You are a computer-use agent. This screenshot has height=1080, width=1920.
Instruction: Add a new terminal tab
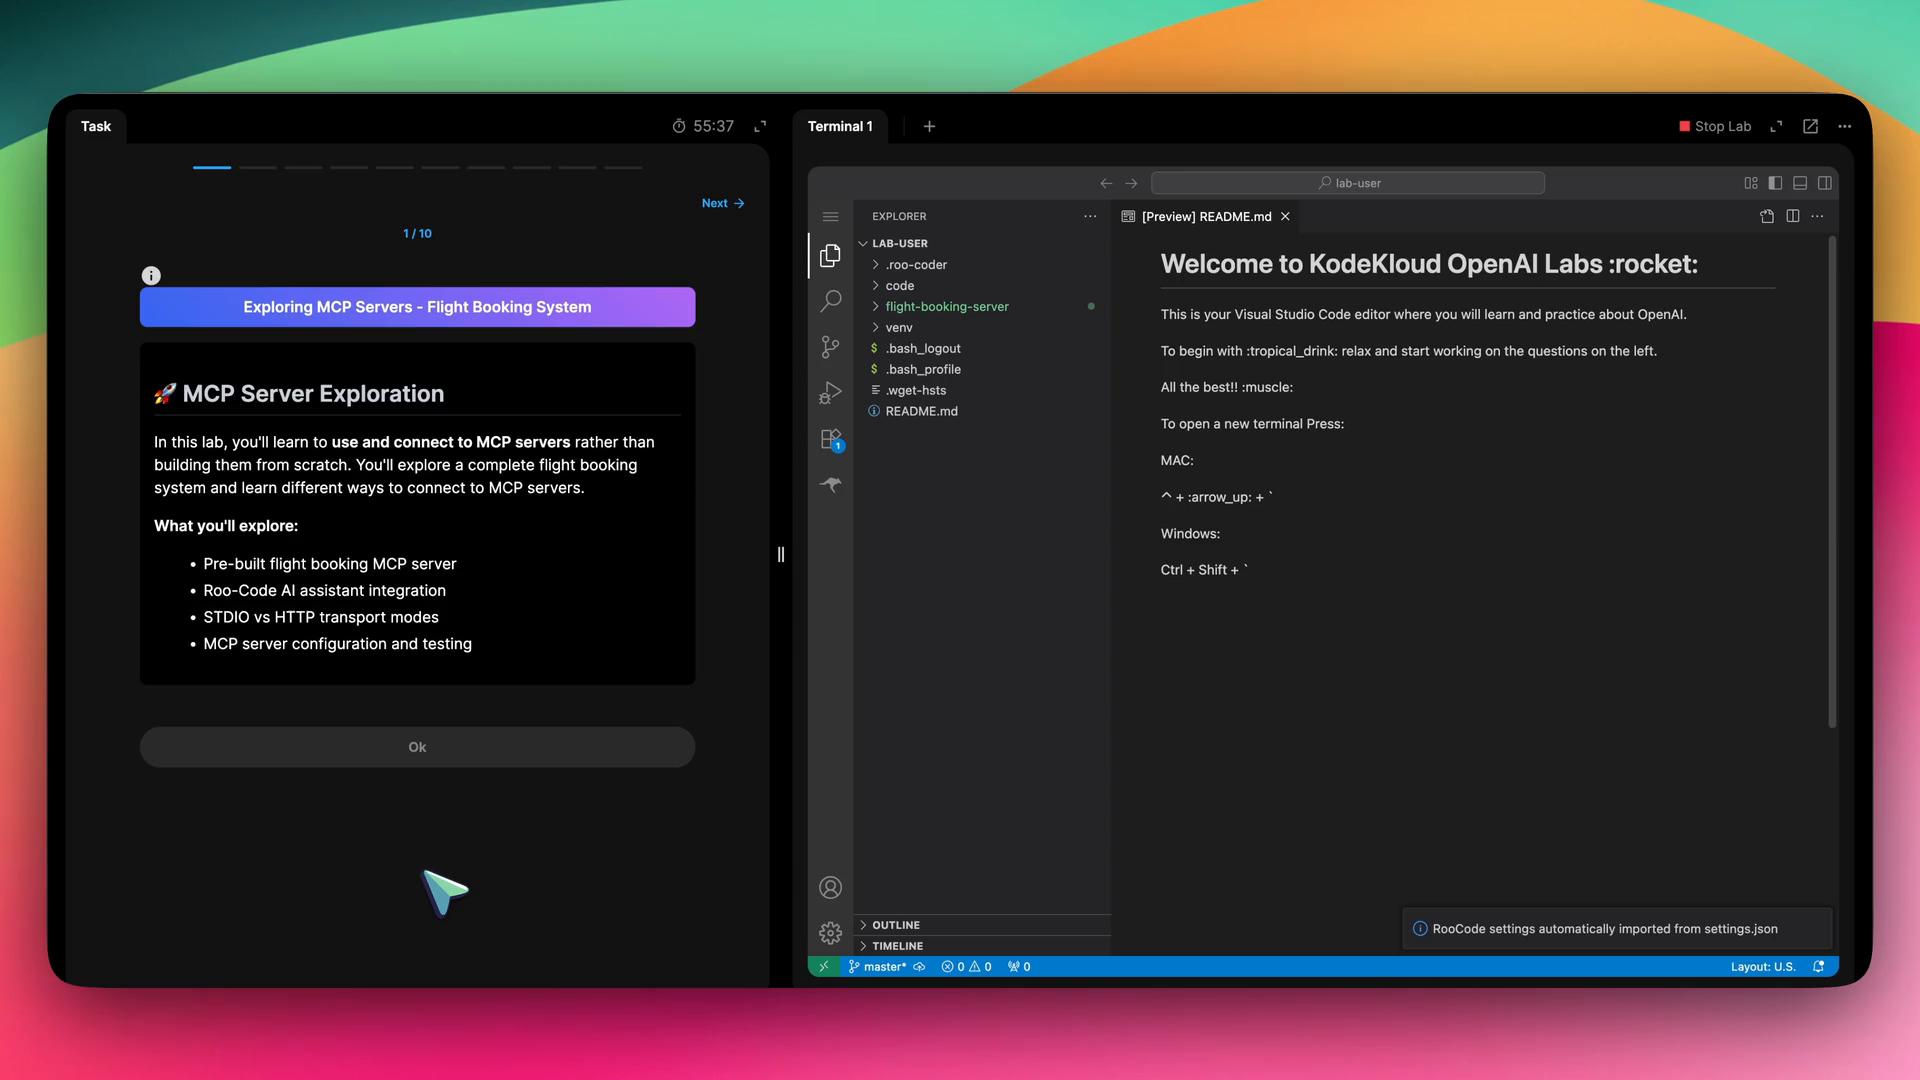click(x=929, y=126)
